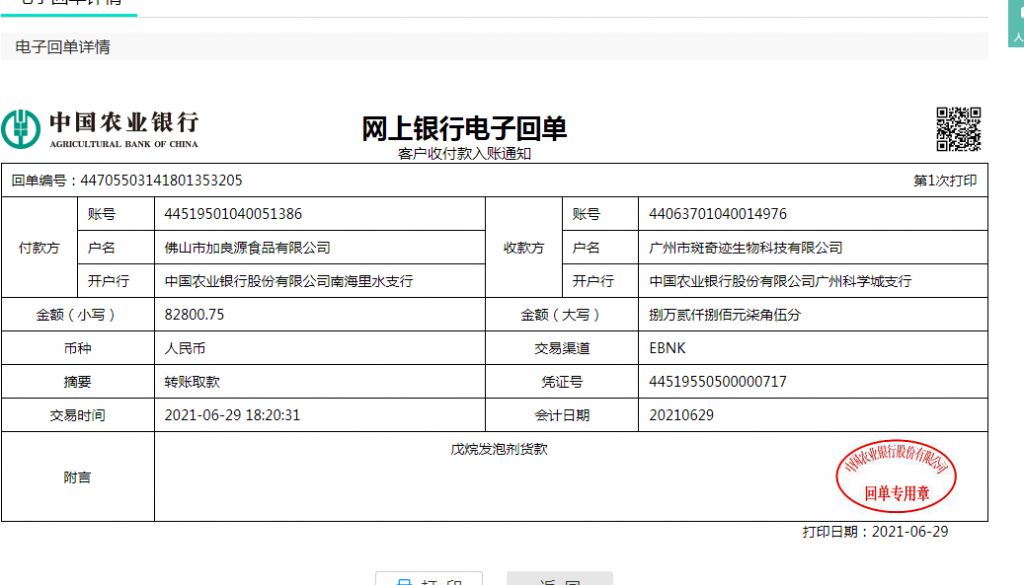Click the print date 2021-06-29

(x=910, y=531)
